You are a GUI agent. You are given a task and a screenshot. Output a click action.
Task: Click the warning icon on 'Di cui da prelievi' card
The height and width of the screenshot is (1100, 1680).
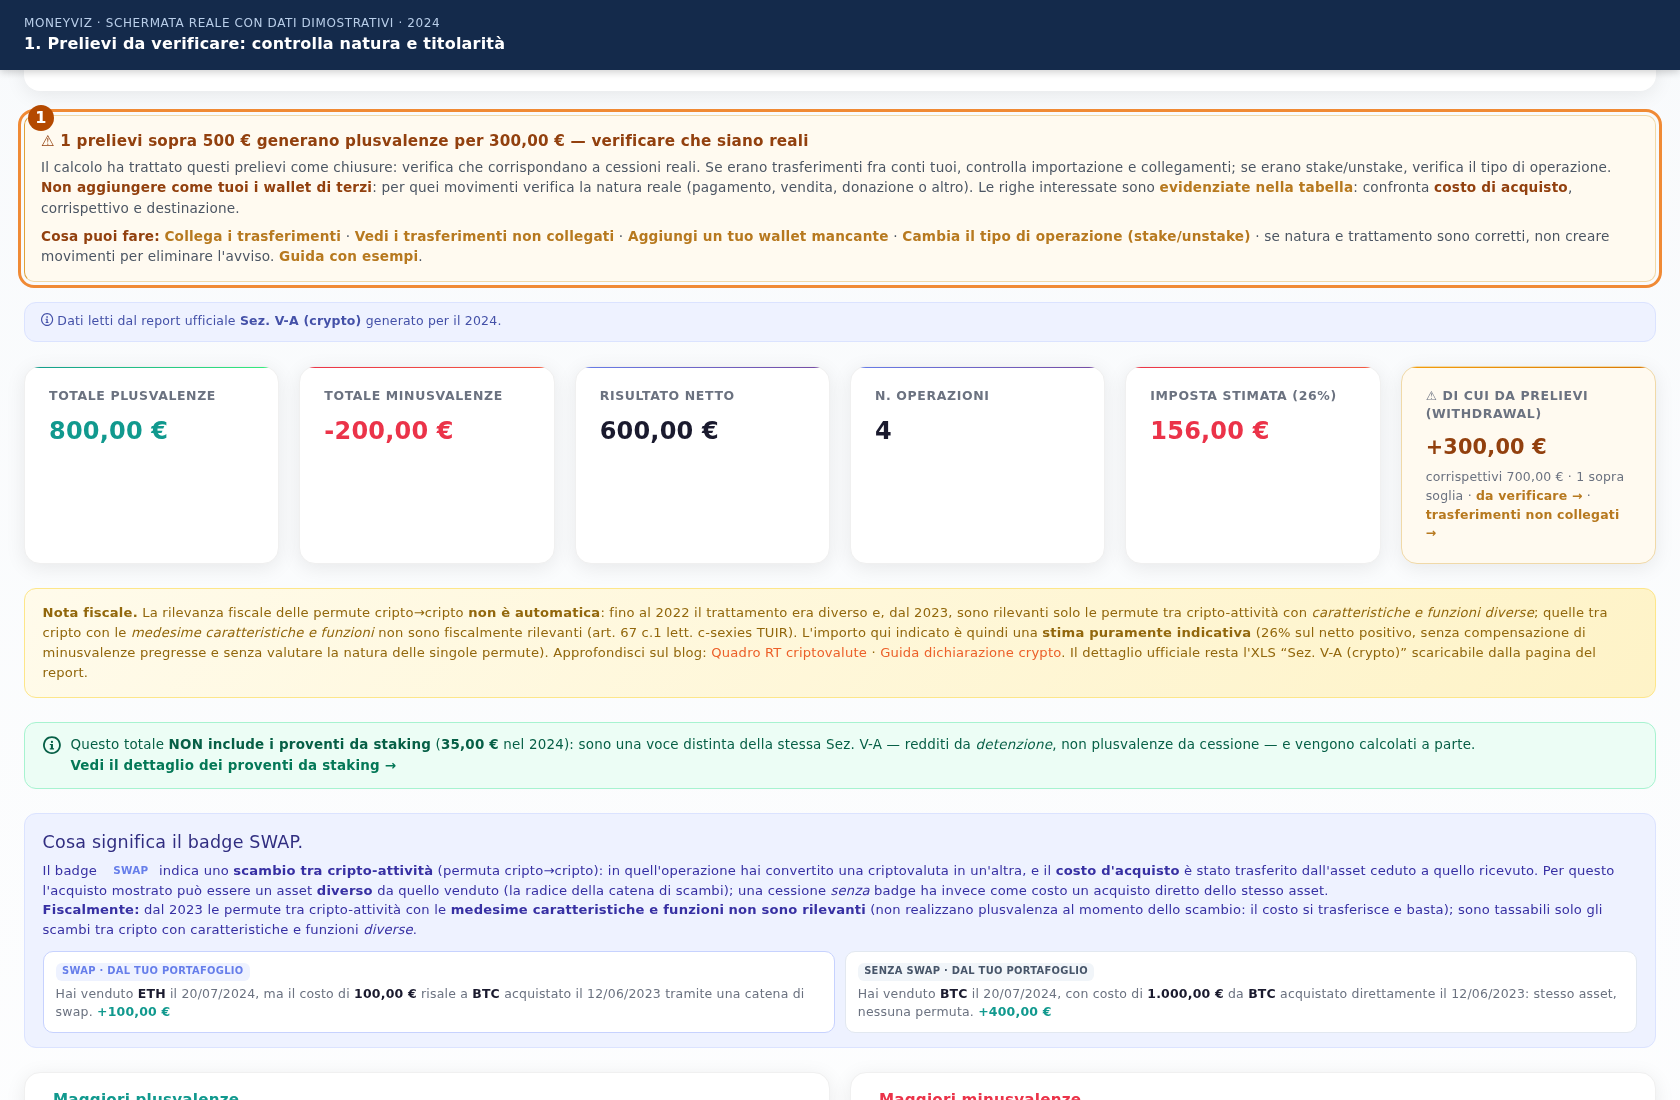coord(1432,396)
